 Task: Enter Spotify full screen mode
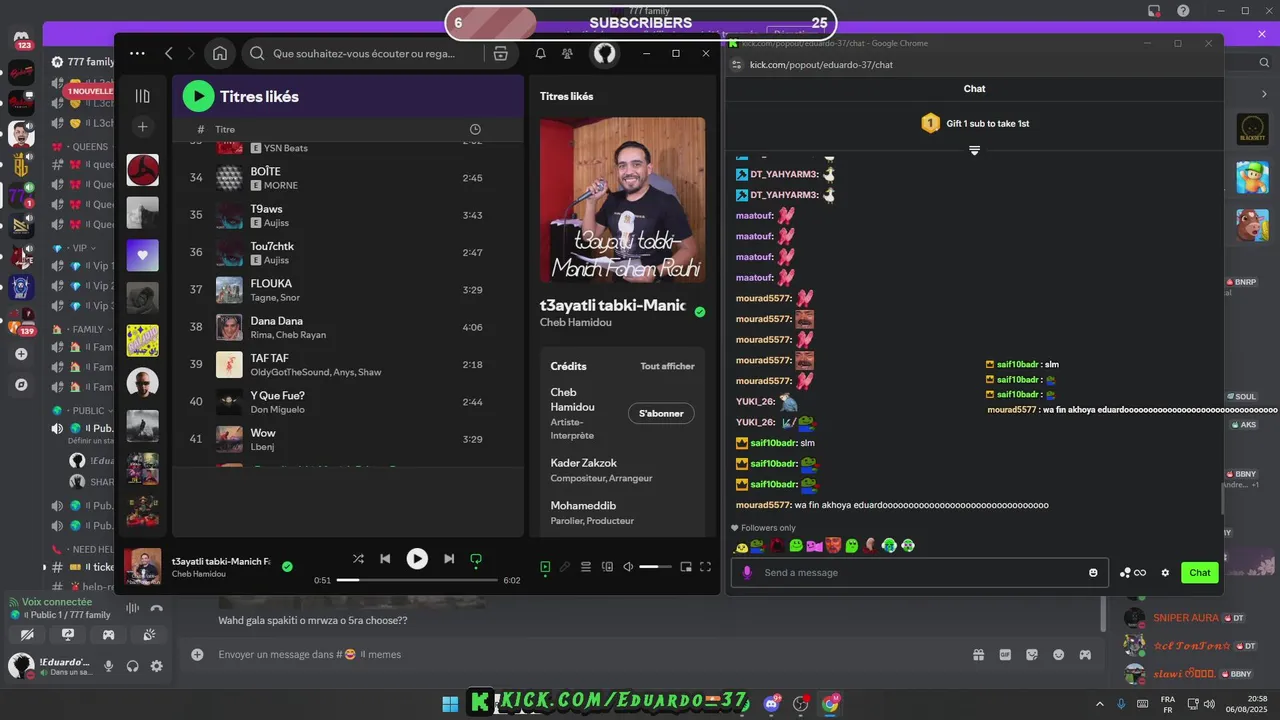tap(705, 567)
